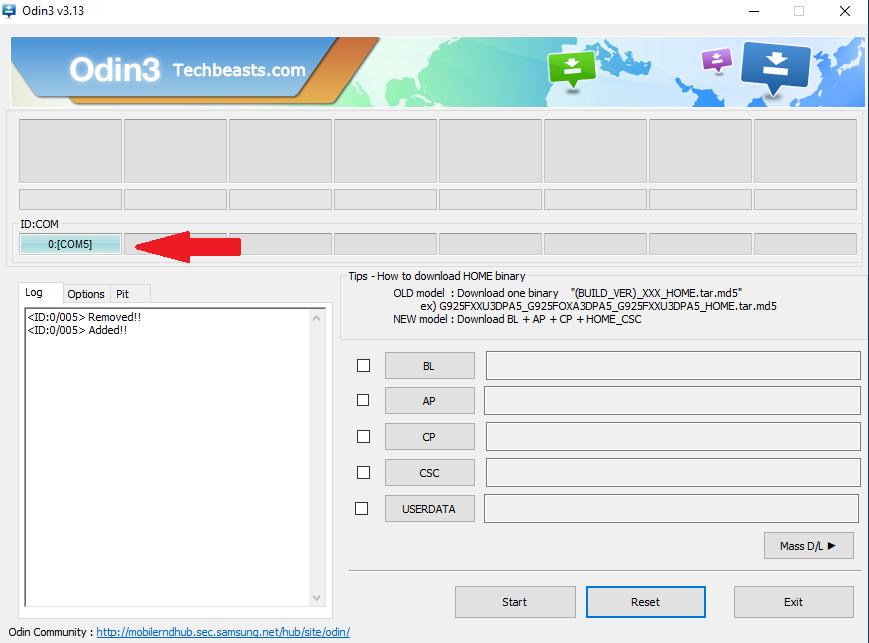
Task: Click the USERDATA file path field
Action: tap(671, 508)
